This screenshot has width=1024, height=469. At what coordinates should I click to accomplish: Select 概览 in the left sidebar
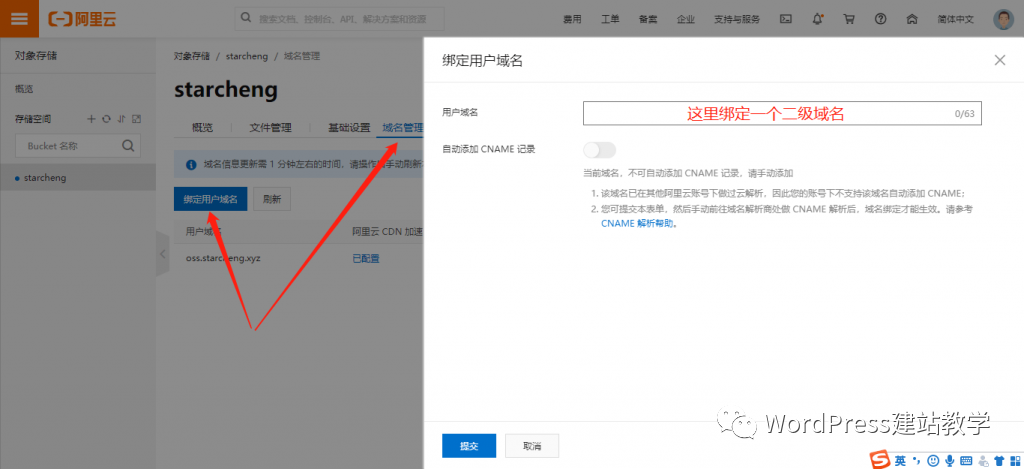(24, 89)
